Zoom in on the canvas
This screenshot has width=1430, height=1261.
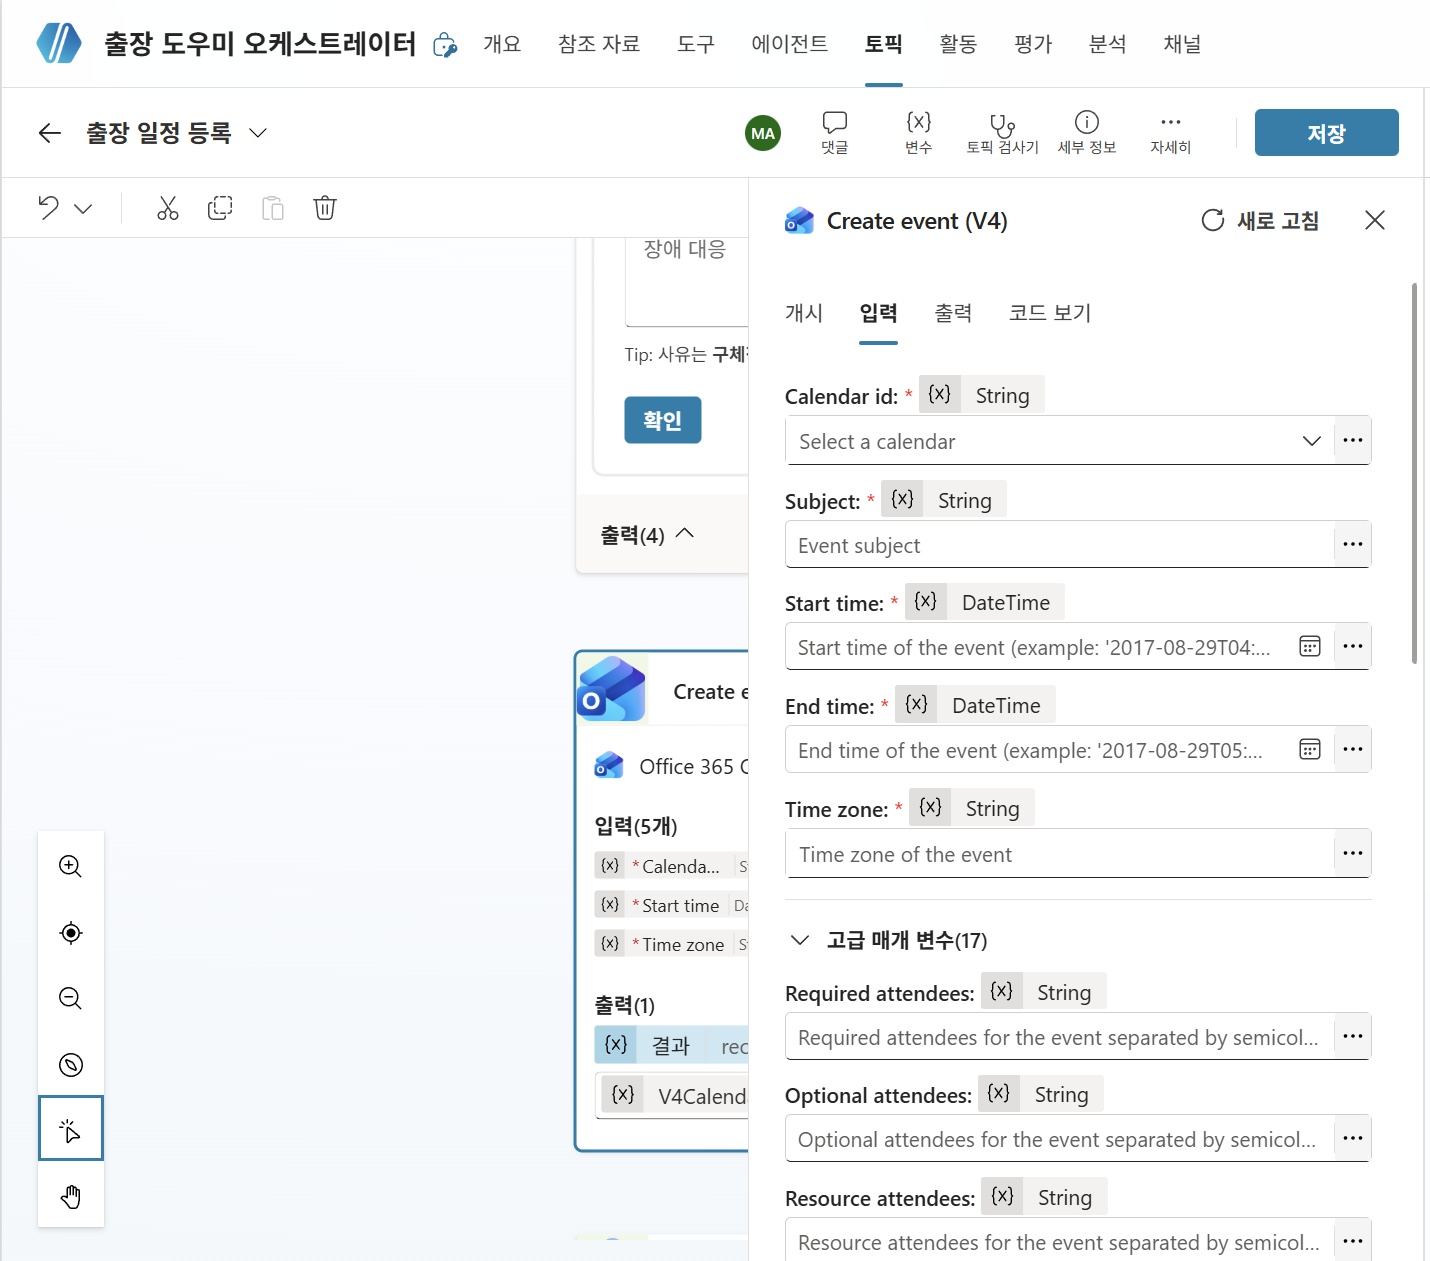pos(70,866)
